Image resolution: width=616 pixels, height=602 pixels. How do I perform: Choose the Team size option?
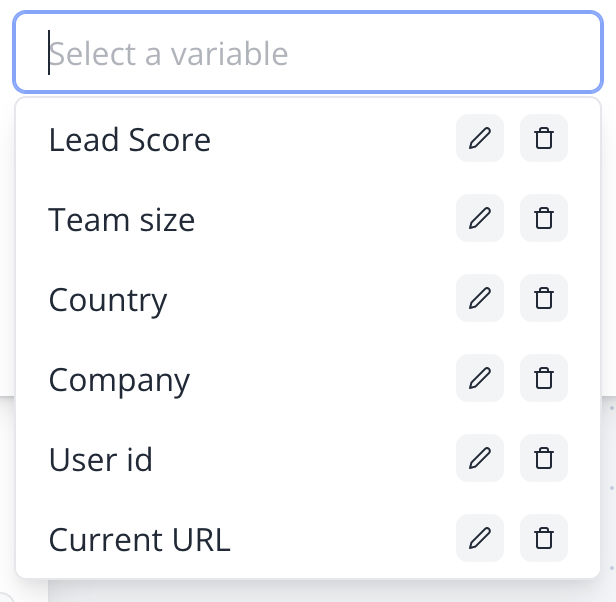pyautogui.click(x=122, y=220)
